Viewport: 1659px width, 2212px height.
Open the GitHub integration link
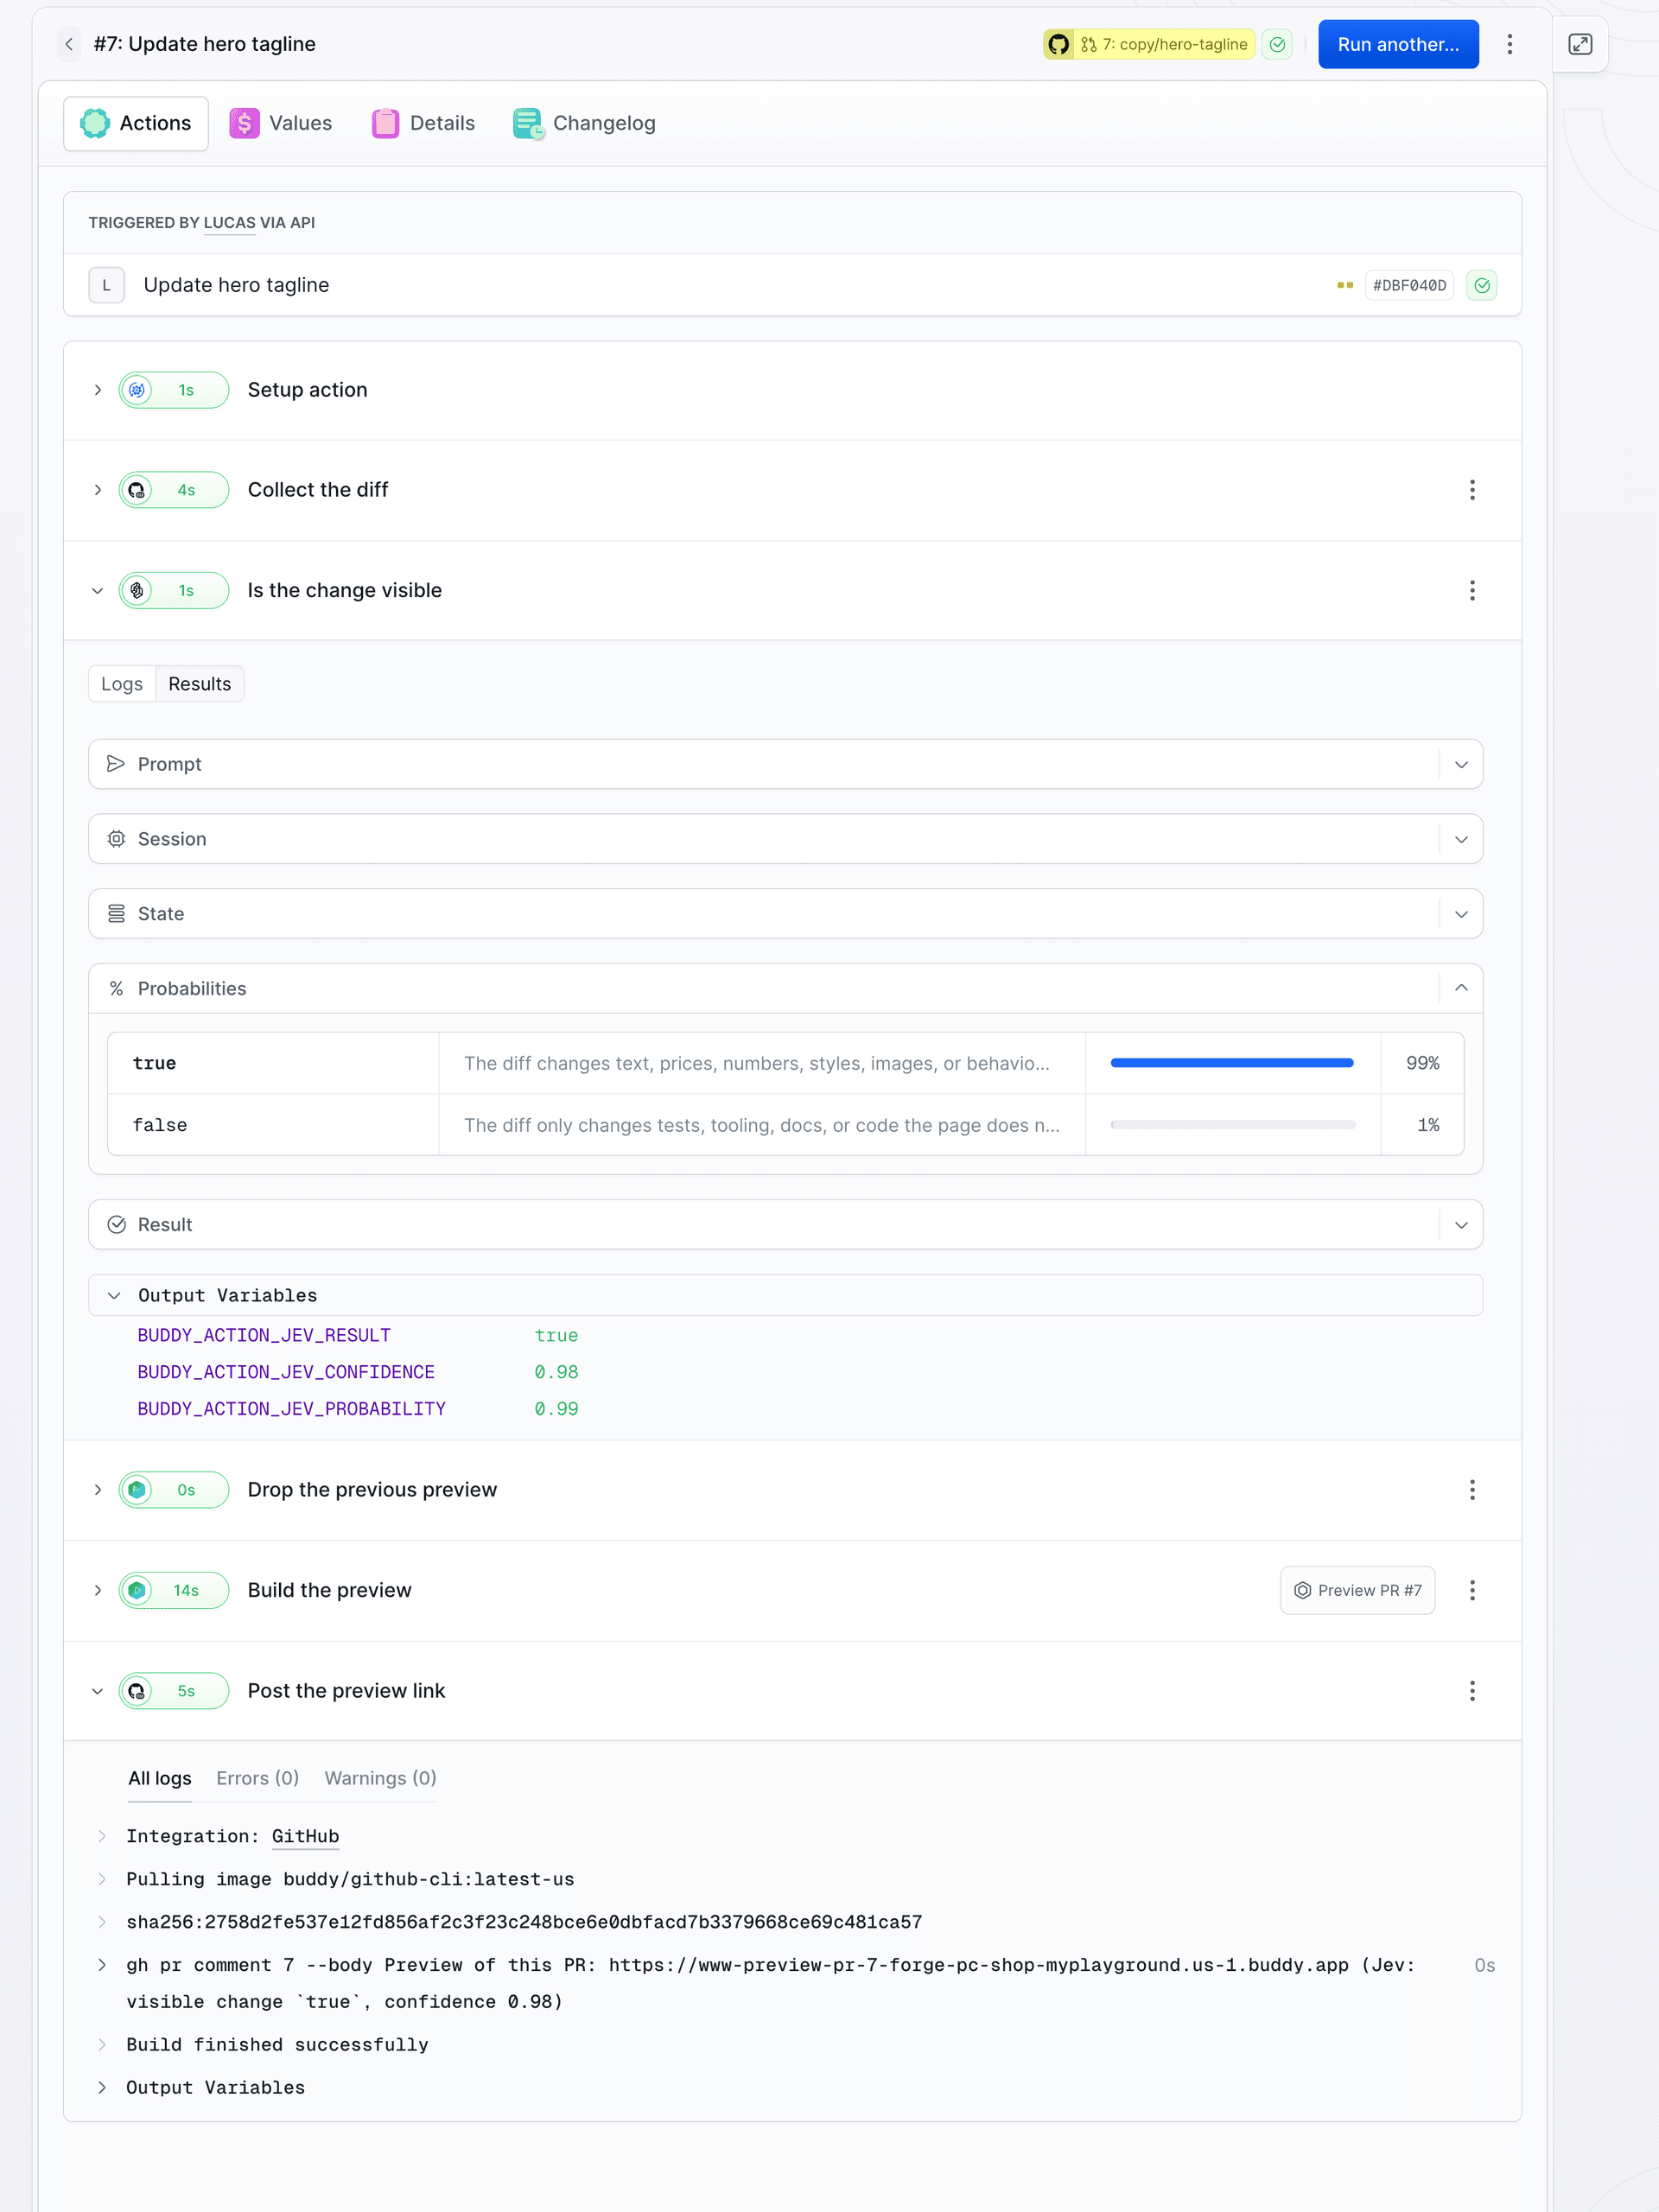pyautogui.click(x=306, y=1837)
